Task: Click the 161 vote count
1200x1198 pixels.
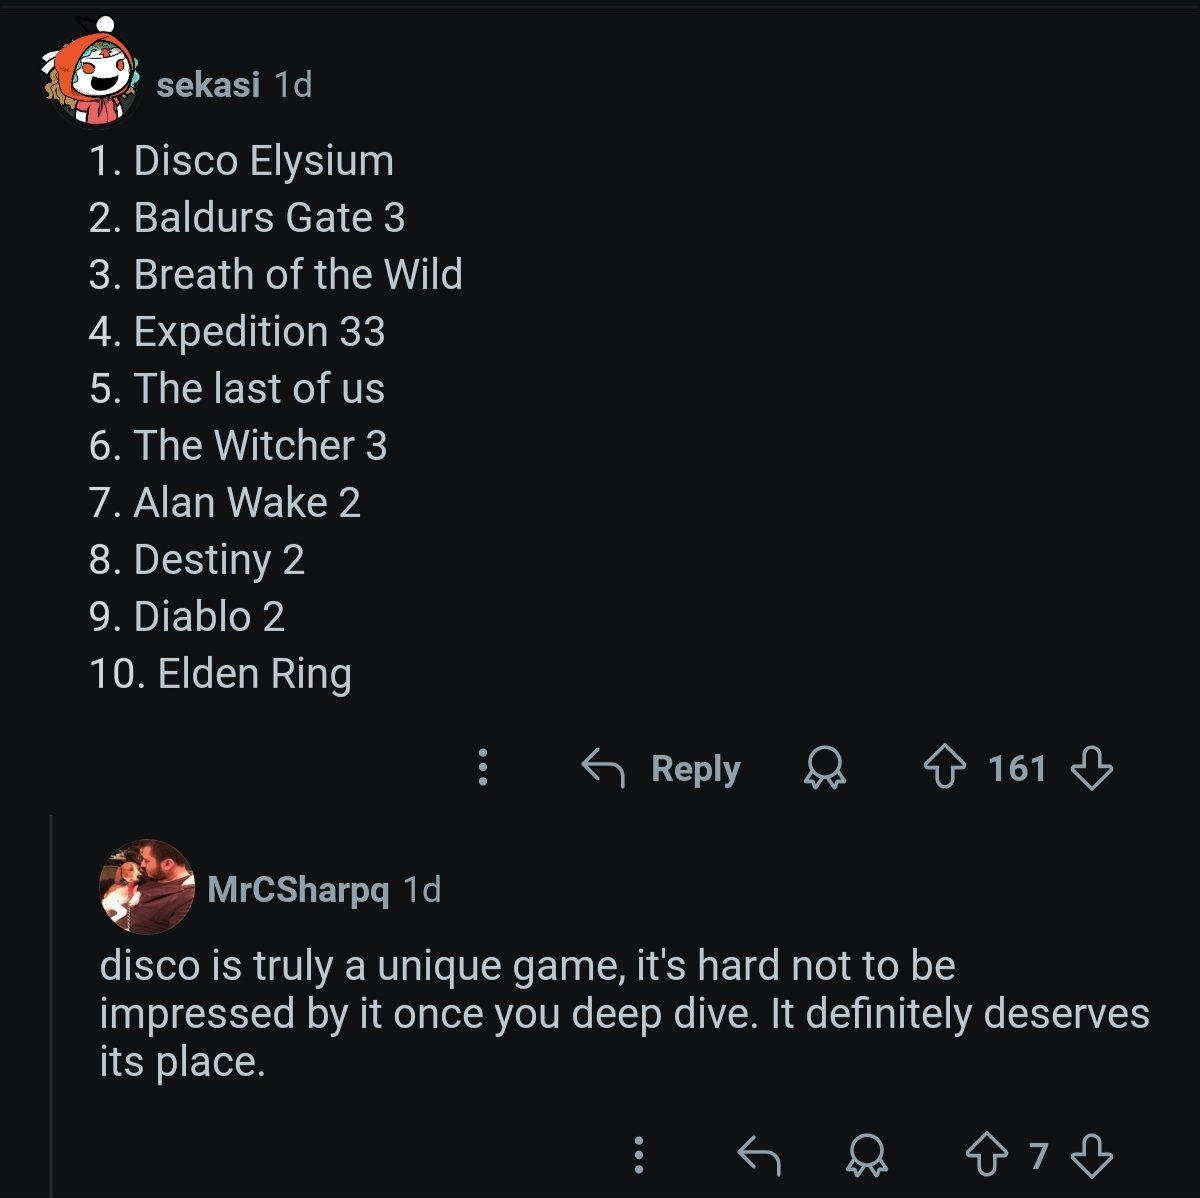Action: [x=1017, y=769]
